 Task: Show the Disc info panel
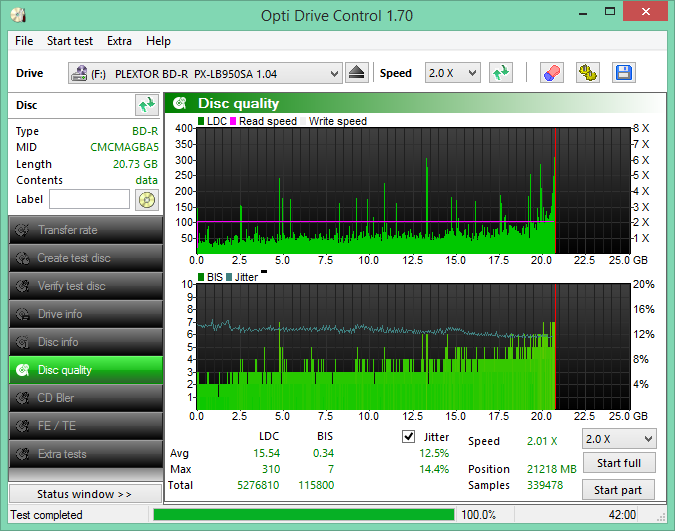86,342
